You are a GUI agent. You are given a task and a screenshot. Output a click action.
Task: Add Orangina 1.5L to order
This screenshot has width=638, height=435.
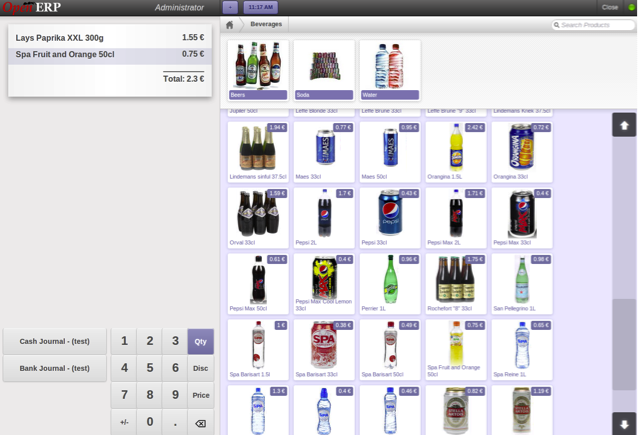point(456,152)
